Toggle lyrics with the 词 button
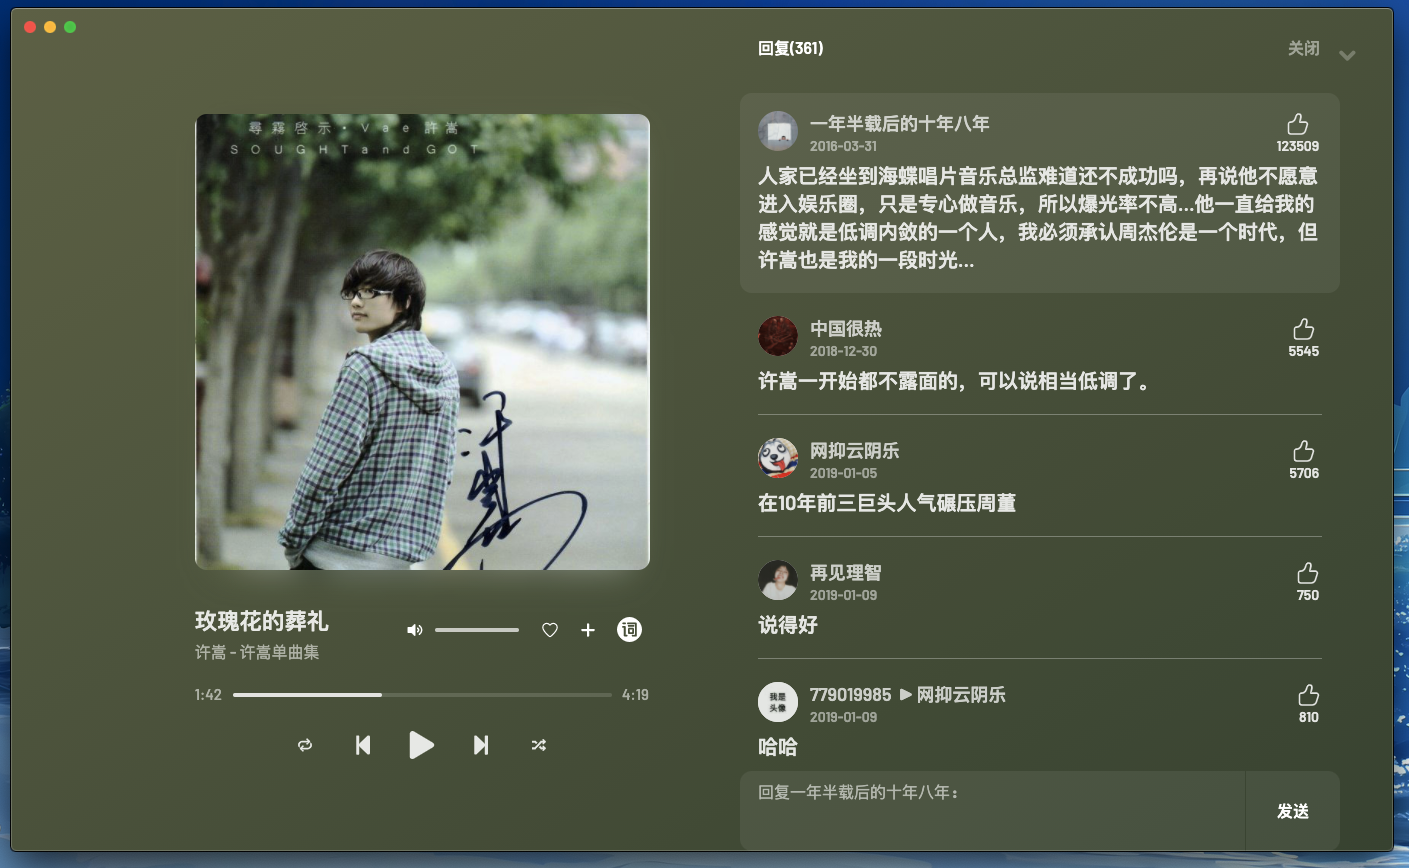1409x868 pixels. pos(629,630)
